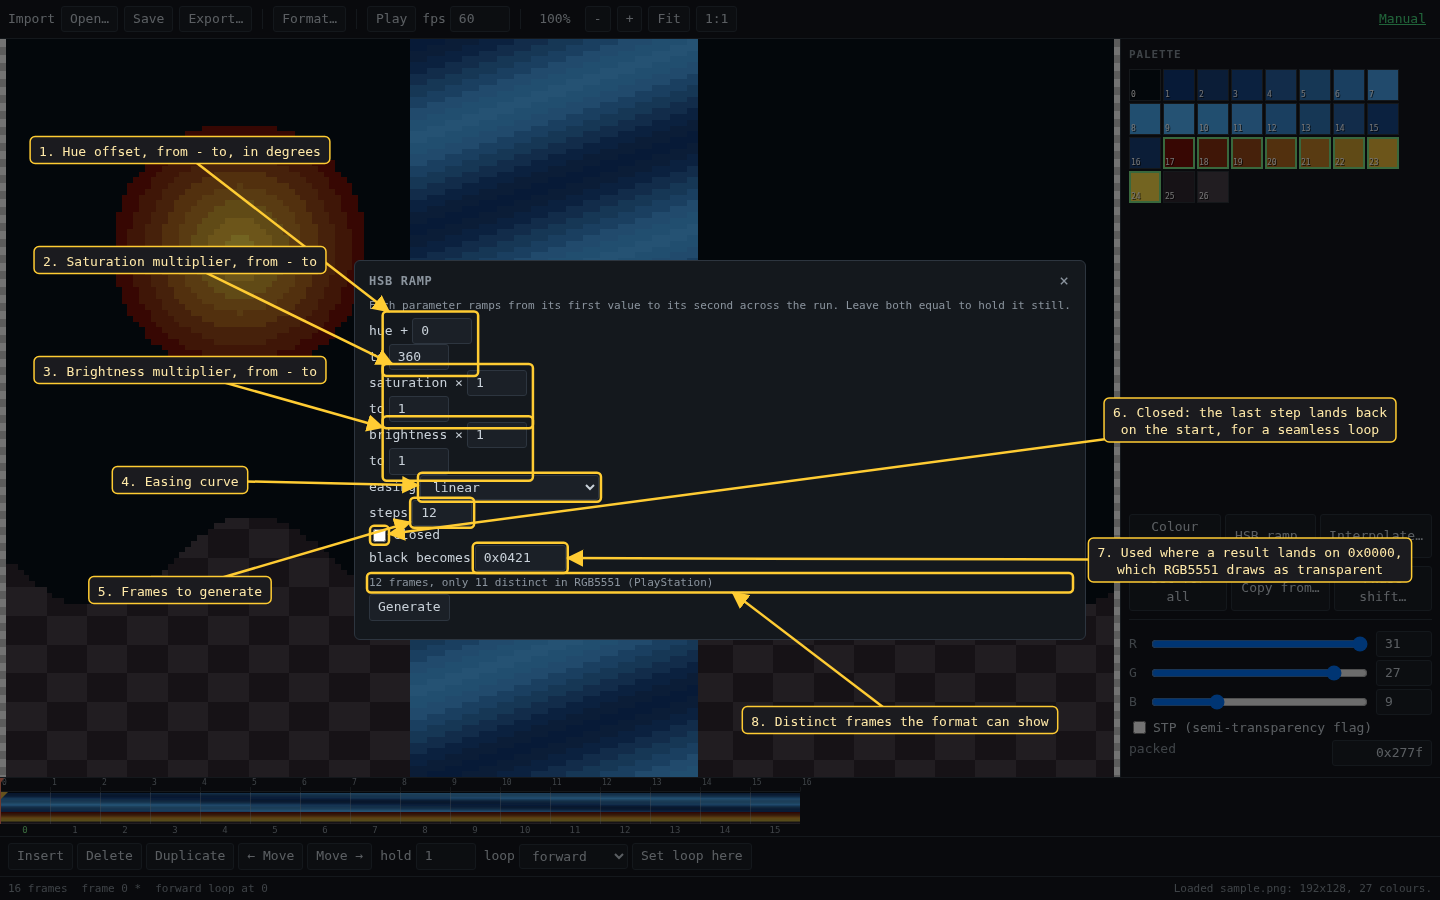Image resolution: width=1440 pixels, height=900 pixels.
Task: Enable the STP semi-transparency flag
Action: coord(1139,728)
